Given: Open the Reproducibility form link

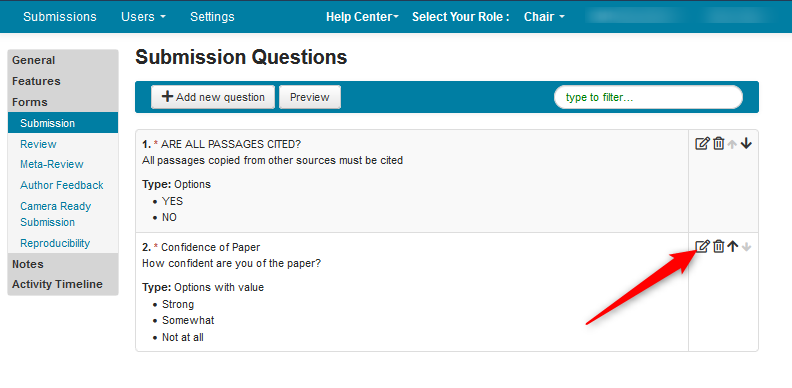Looking at the screenshot, I should coord(55,243).
